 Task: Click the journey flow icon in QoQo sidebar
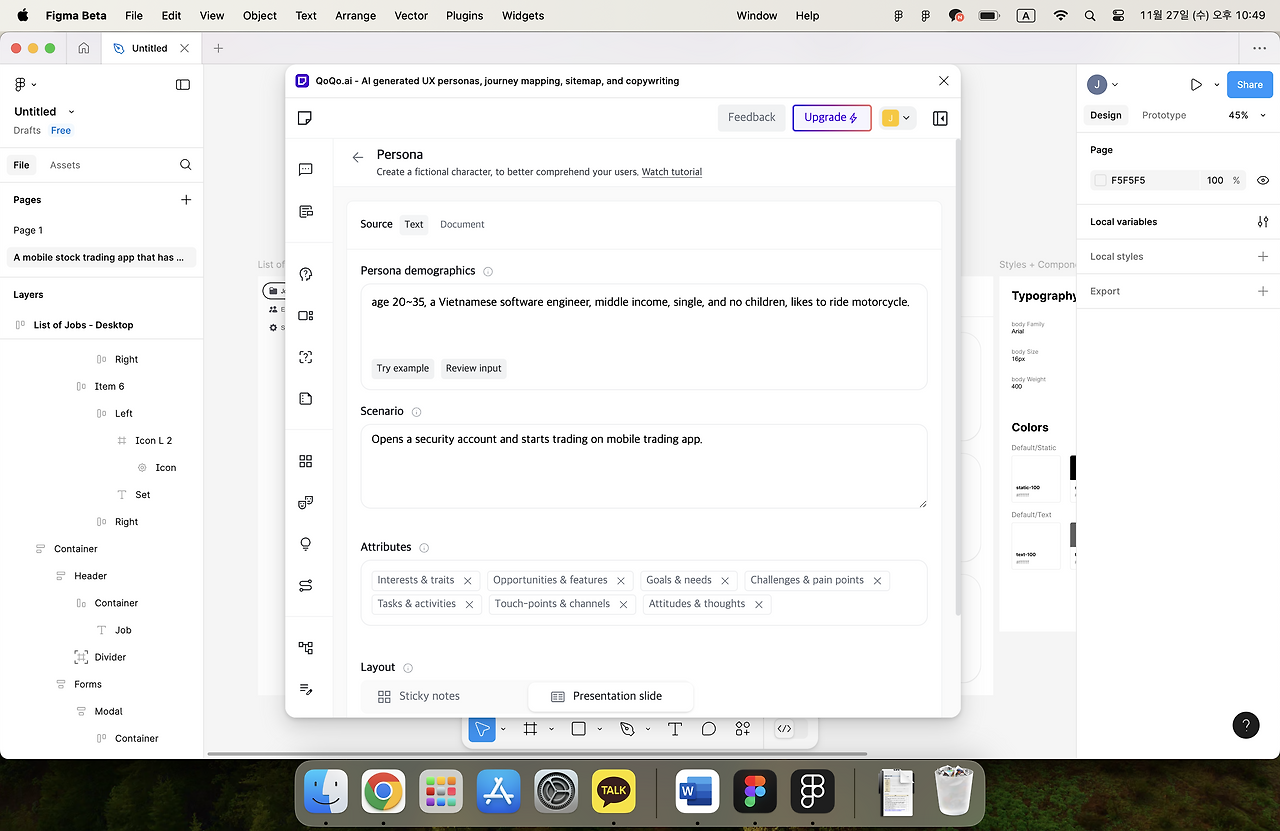click(306, 585)
